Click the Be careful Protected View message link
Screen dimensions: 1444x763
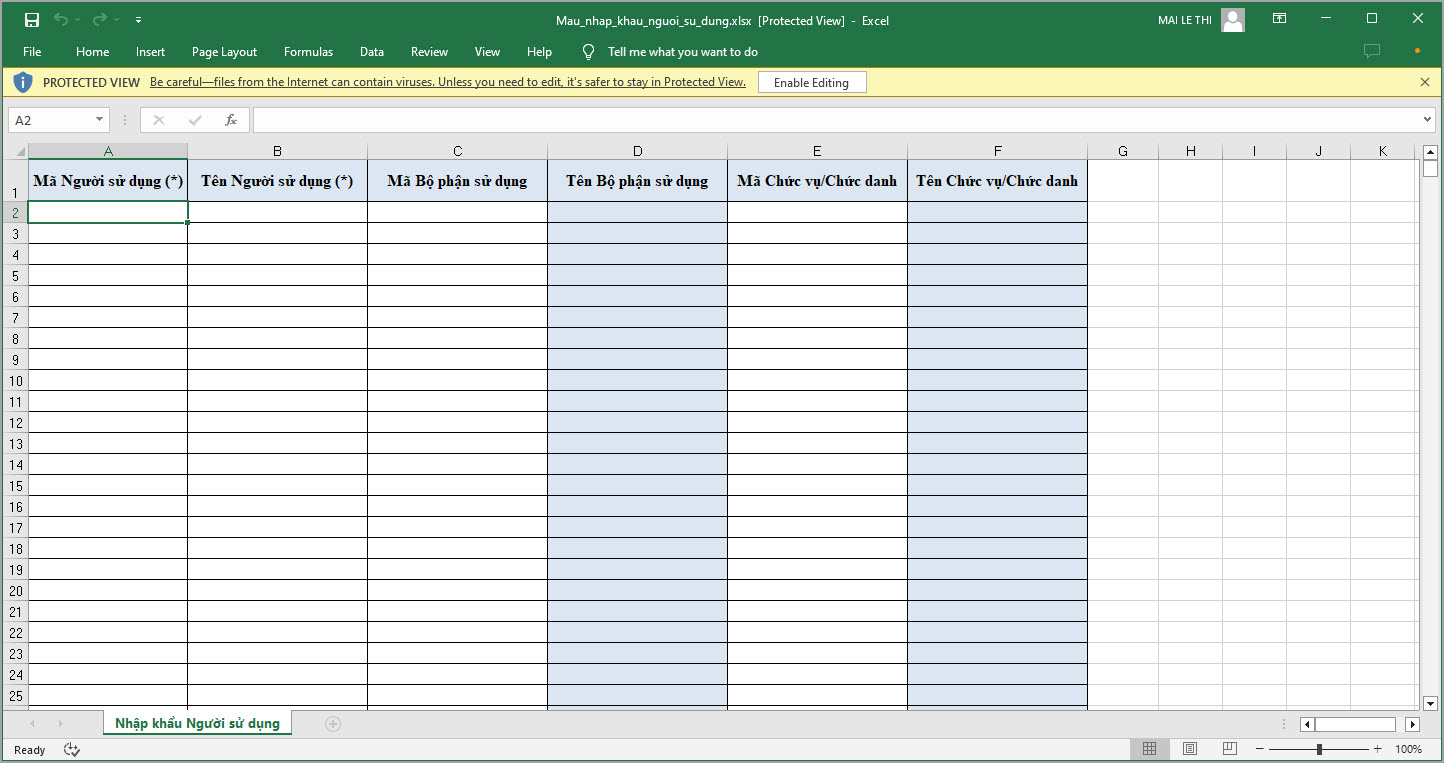tap(448, 82)
